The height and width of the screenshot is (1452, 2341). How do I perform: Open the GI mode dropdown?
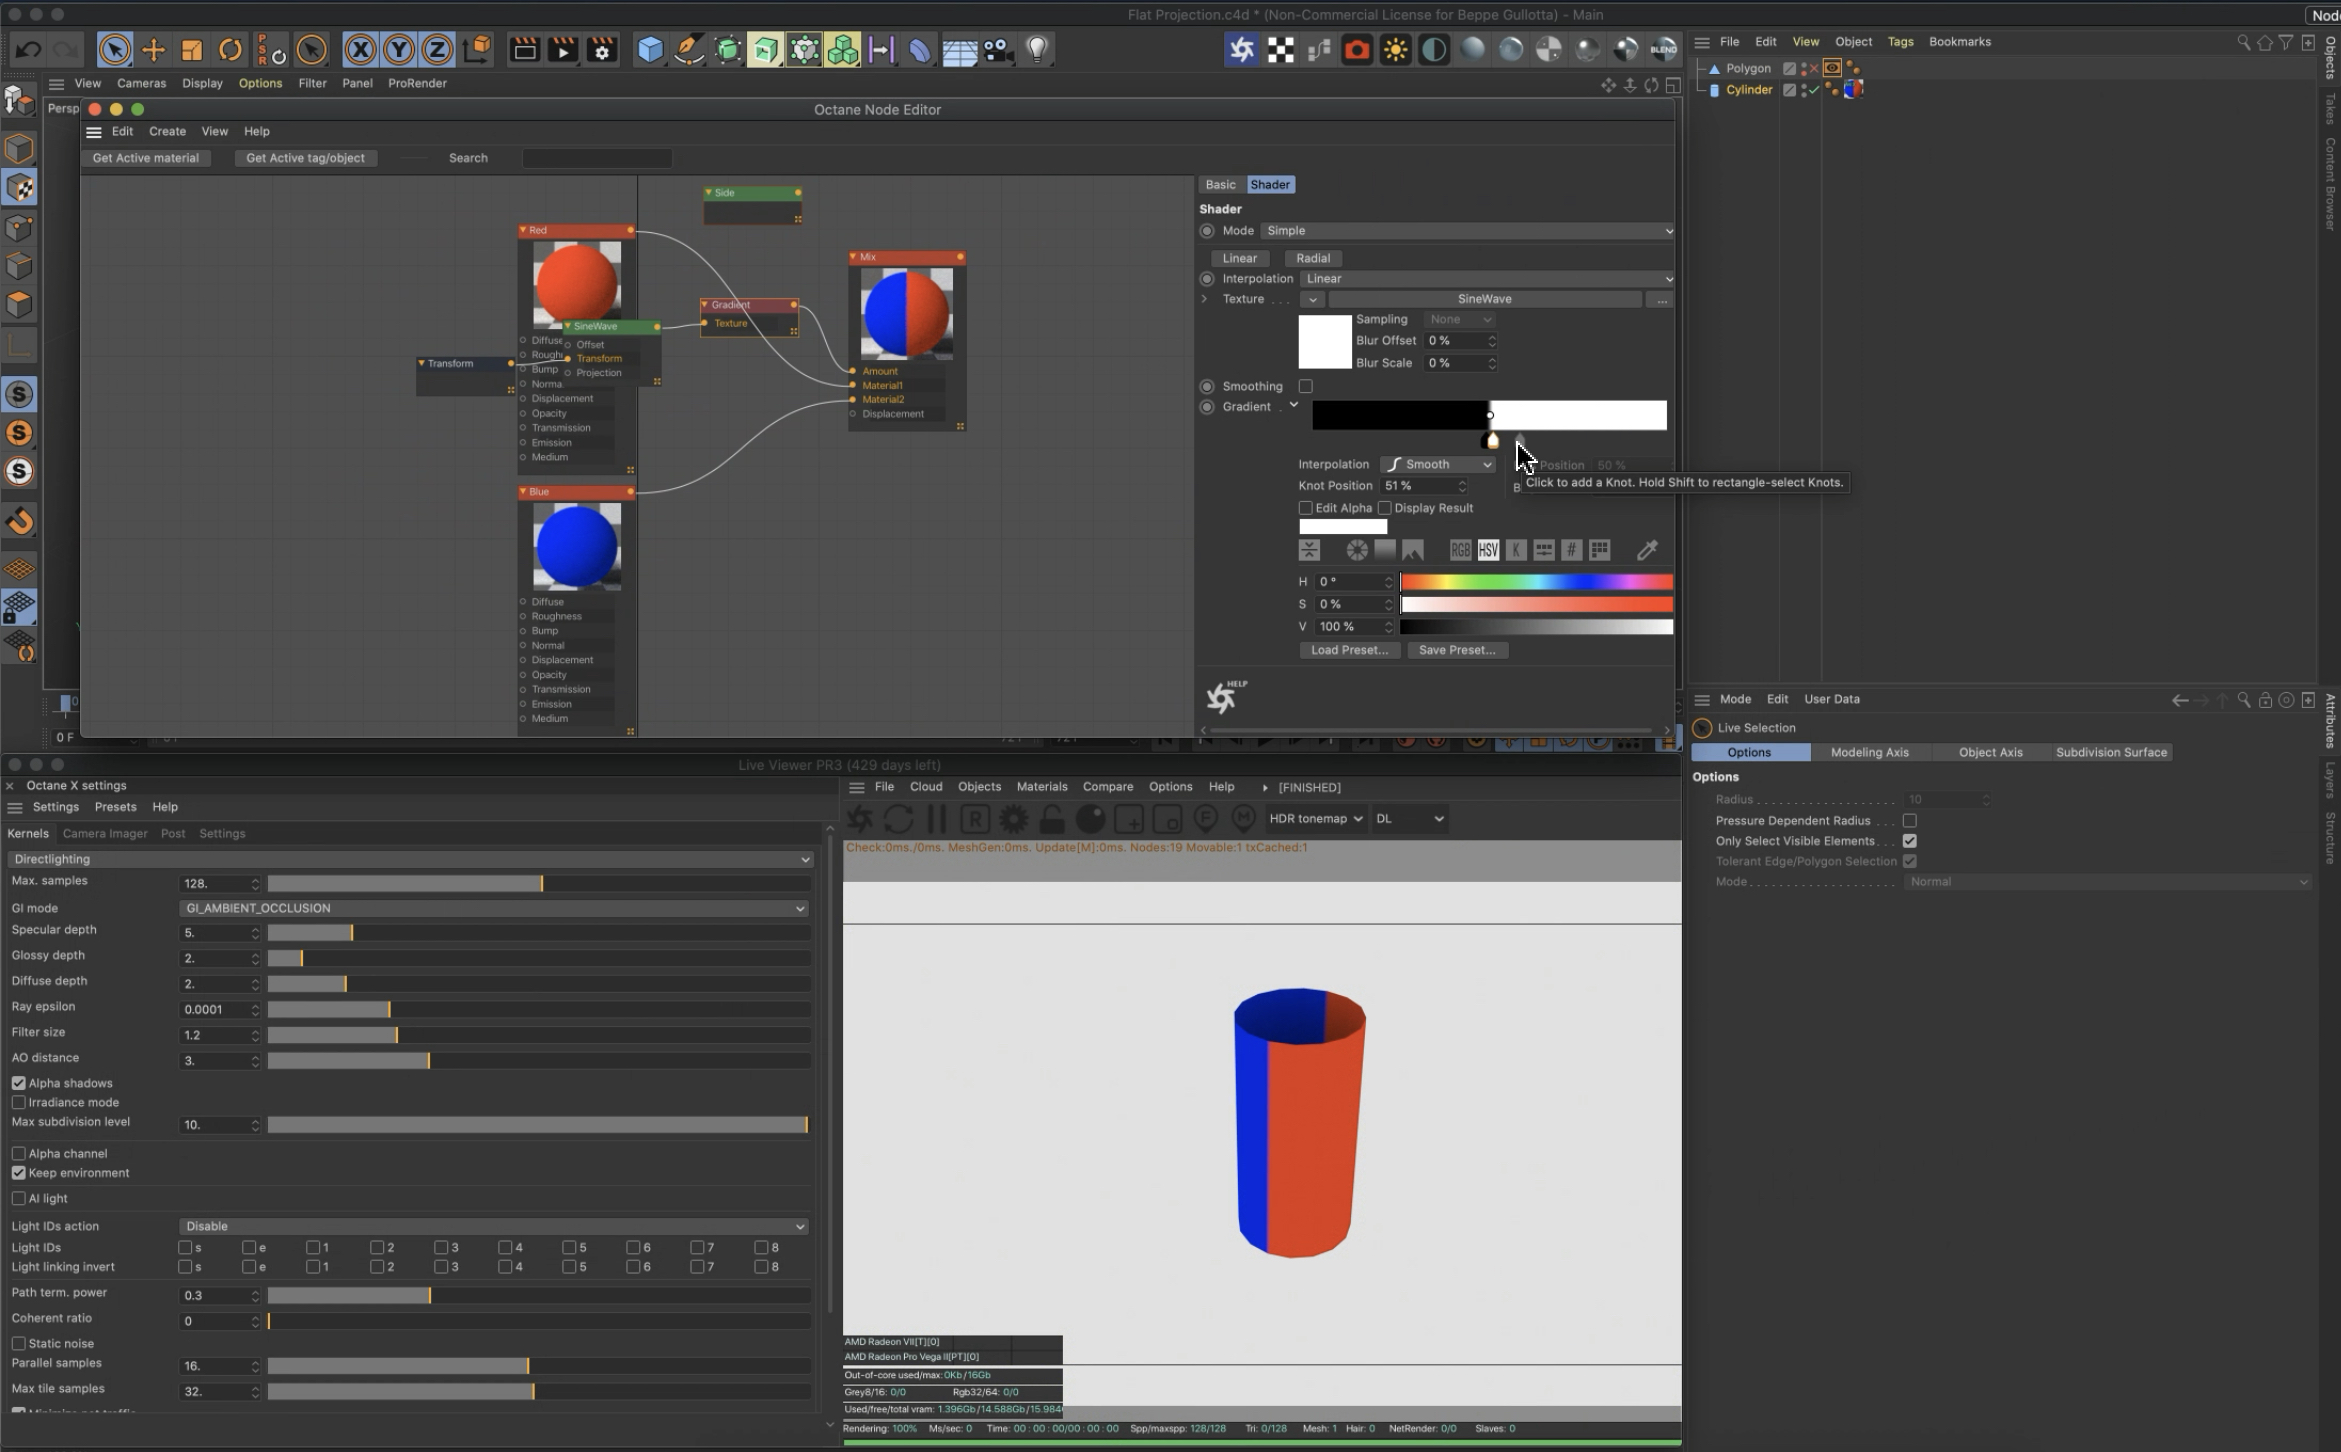coord(494,908)
